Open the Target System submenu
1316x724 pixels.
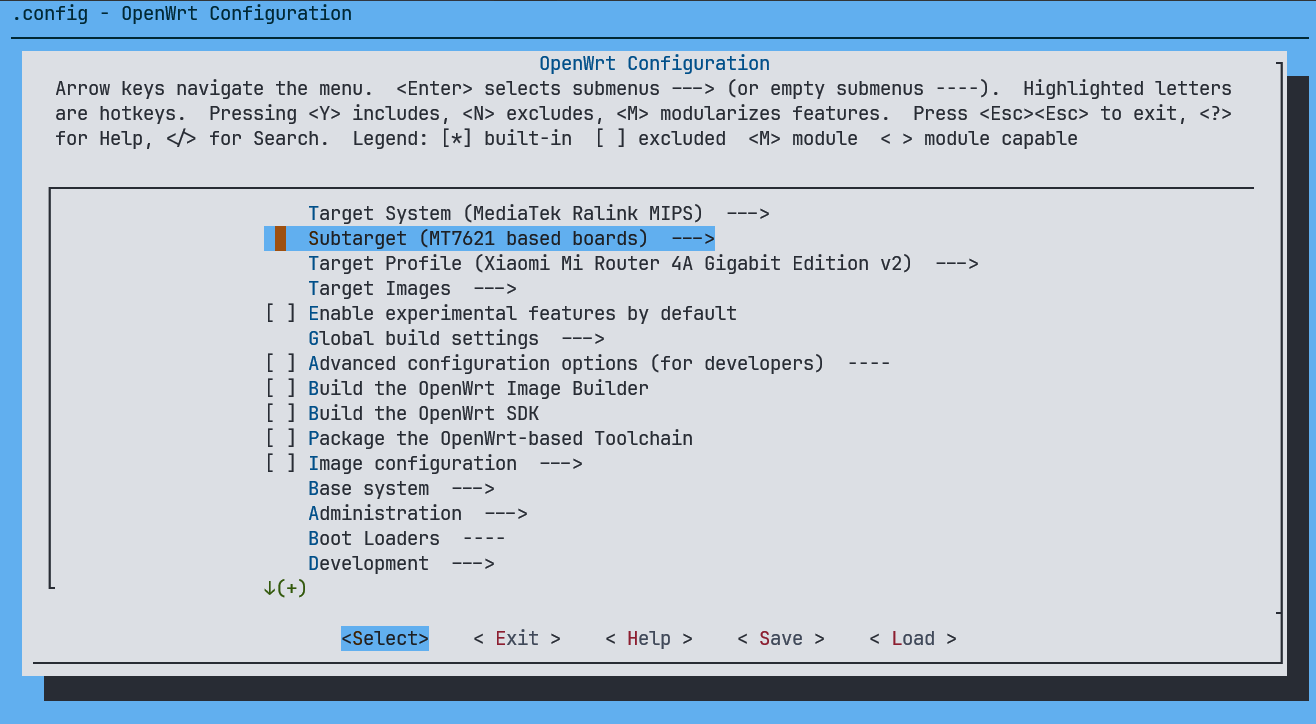(x=537, y=214)
